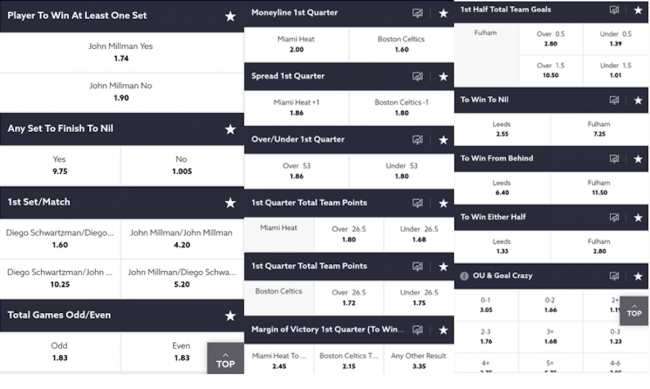This screenshot has height=389, width=650.
Task: Open stats icon for To Win Either Half
Action: [x=614, y=217]
